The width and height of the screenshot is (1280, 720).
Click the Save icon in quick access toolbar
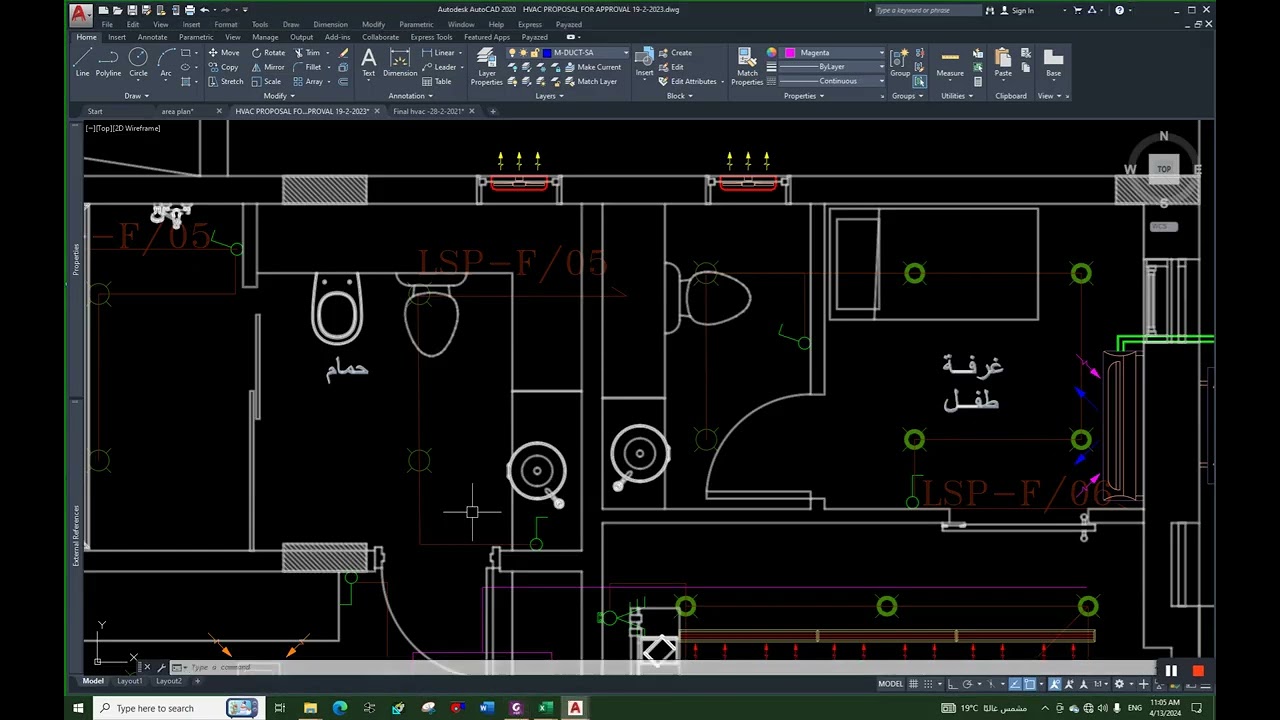click(131, 10)
